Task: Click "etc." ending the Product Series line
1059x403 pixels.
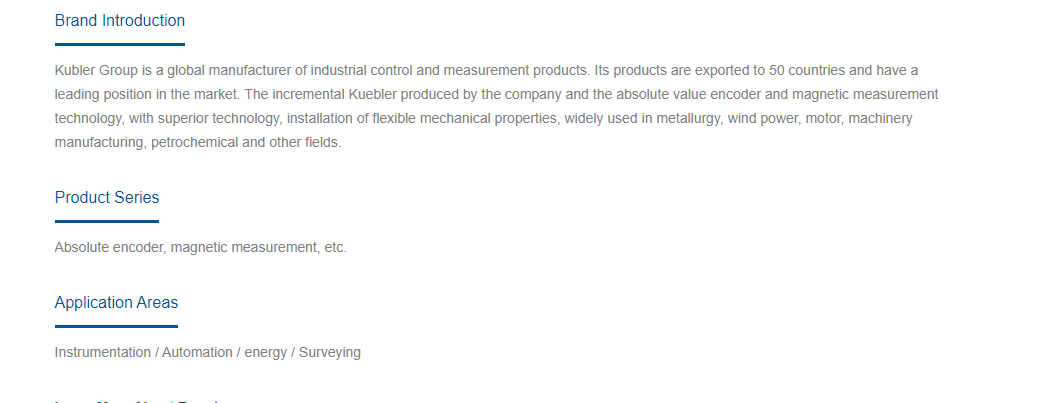Action: pyautogui.click(x=336, y=247)
